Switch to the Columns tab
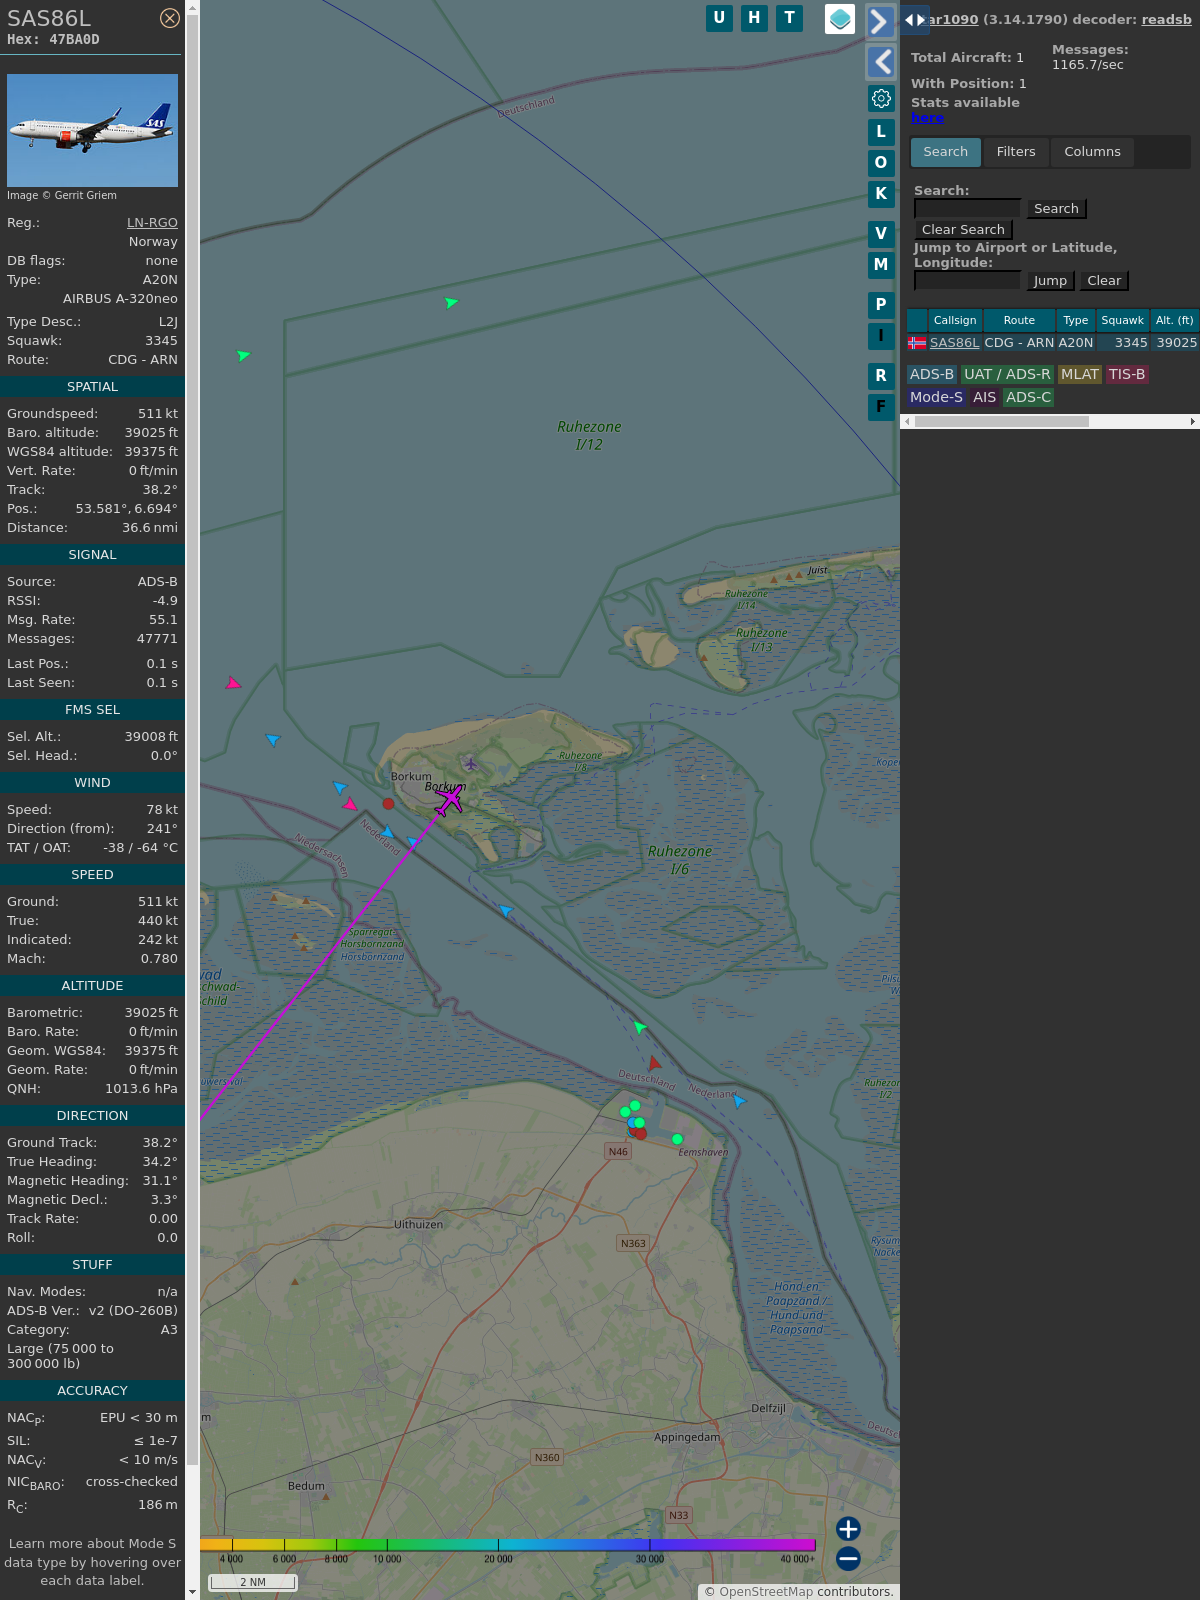Image resolution: width=1200 pixels, height=1600 pixels. click(1092, 152)
